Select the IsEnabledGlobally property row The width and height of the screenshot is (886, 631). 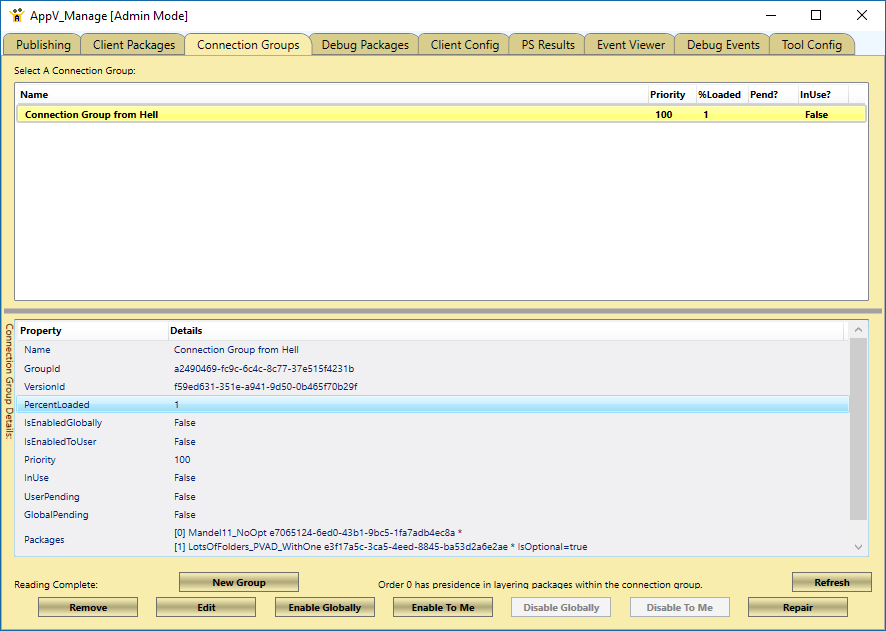433,423
